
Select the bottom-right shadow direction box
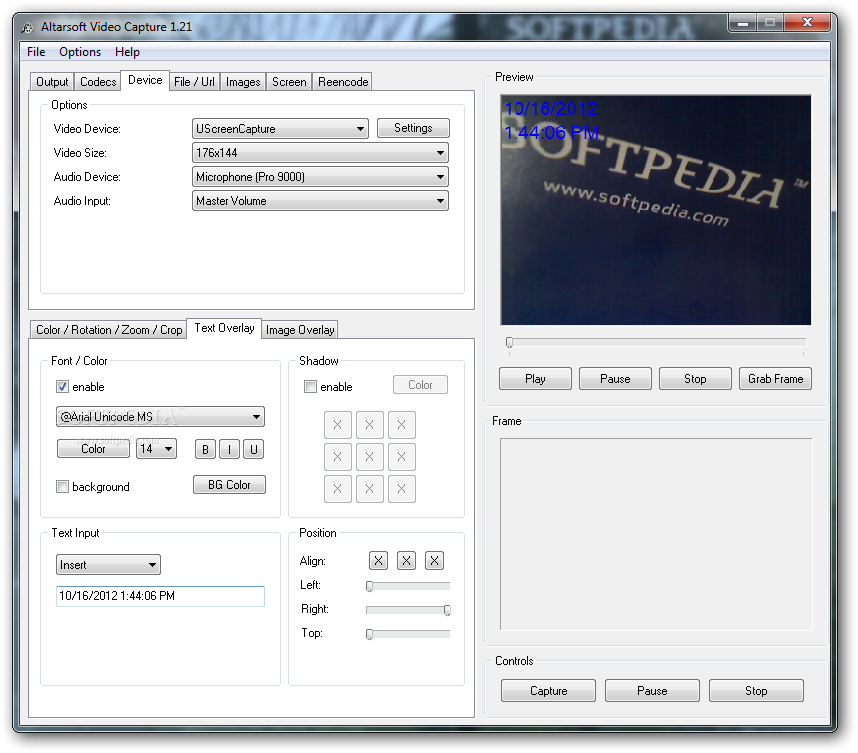(402, 489)
